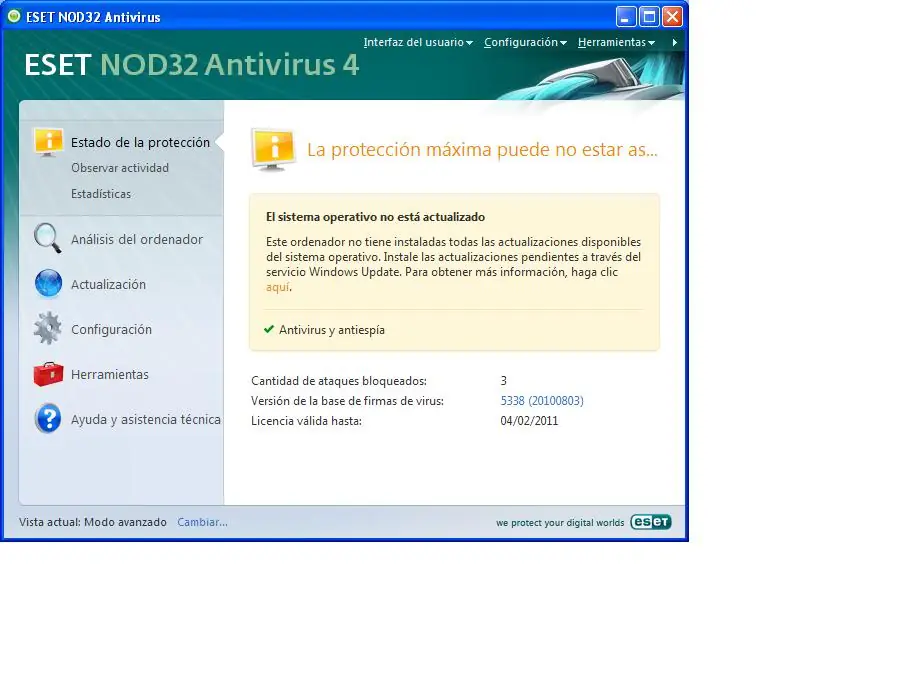Click 'we protect your digital worlds' slogan
This screenshot has height=700, width=900.
pyautogui.click(x=560, y=523)
